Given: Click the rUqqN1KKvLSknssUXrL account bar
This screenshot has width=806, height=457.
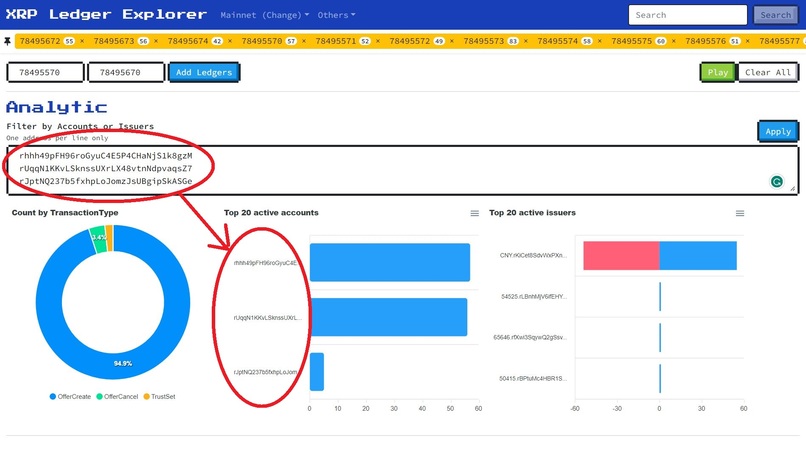Looking at the screenshot, I should click(389, 317).
